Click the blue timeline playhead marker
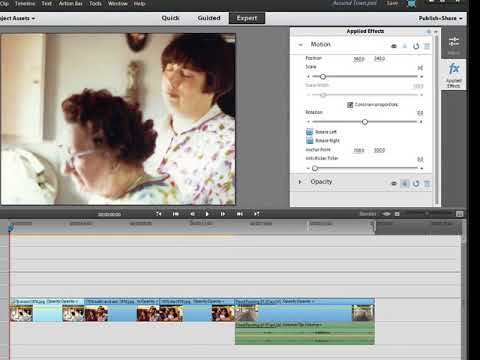The width and height of the screenshot is (480, 360). [10, 227]
